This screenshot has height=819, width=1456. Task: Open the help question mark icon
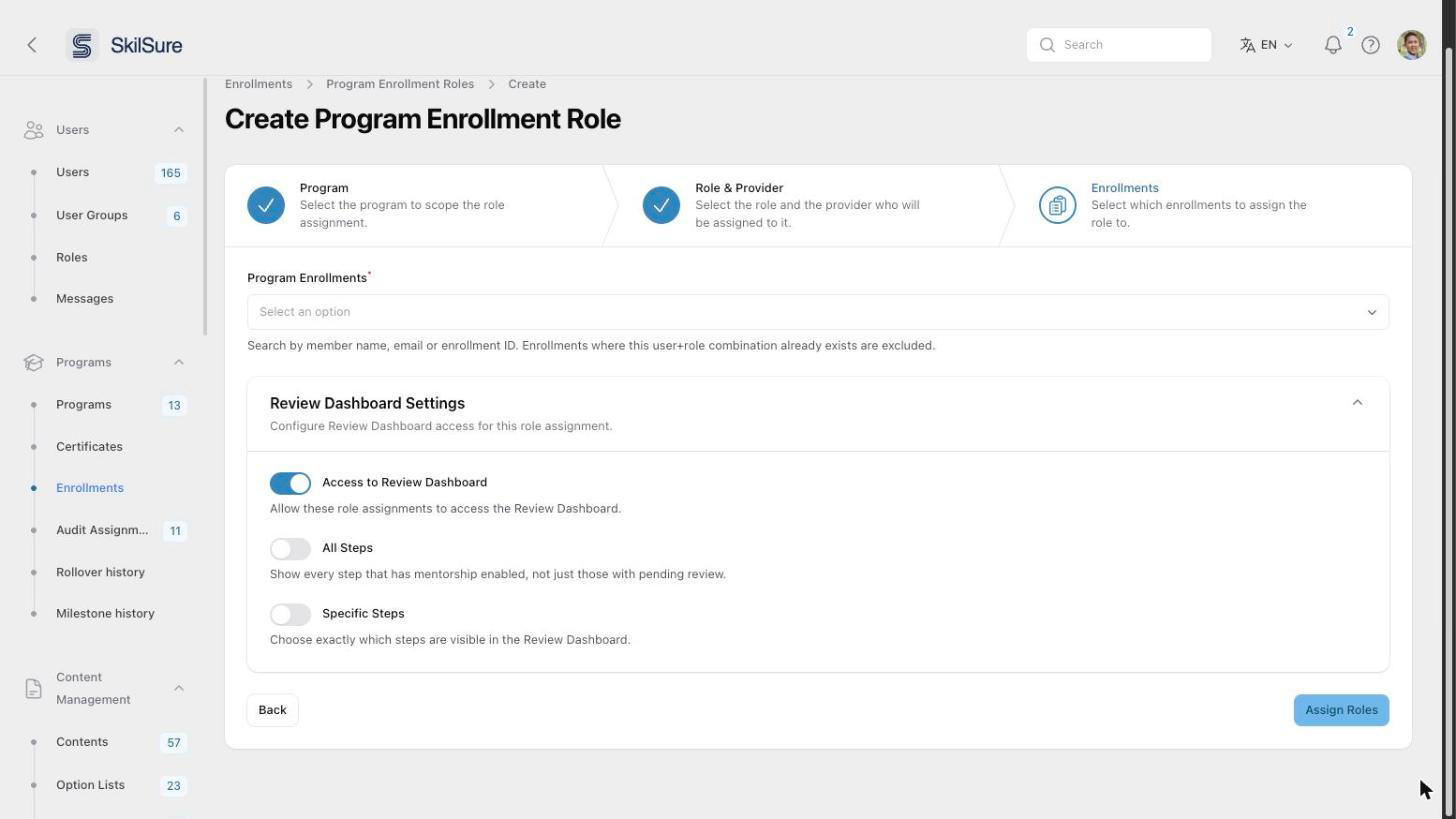(x=1371, y=45)
